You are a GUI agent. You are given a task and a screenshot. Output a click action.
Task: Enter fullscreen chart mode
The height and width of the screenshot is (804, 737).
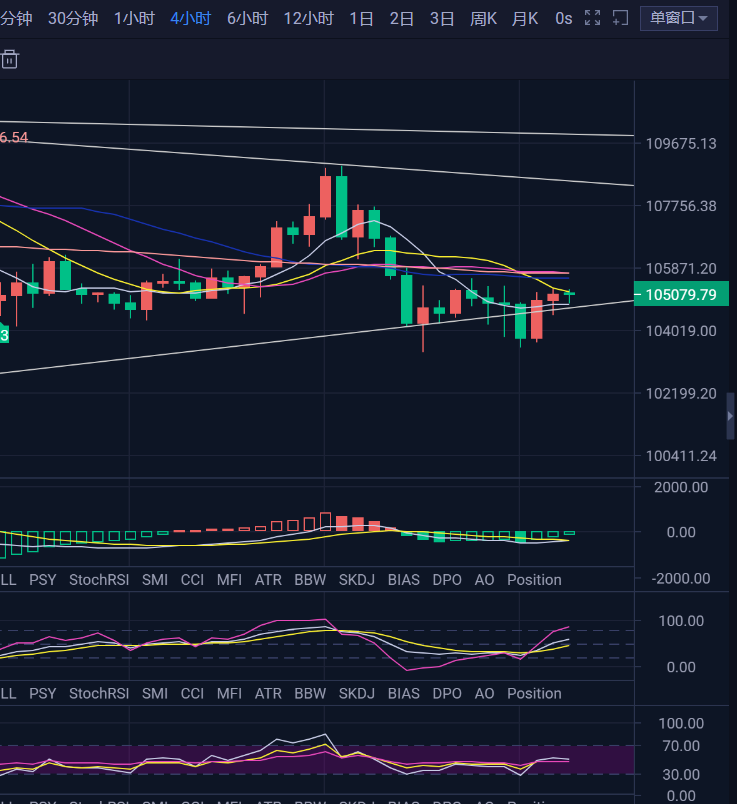(592, 18)
